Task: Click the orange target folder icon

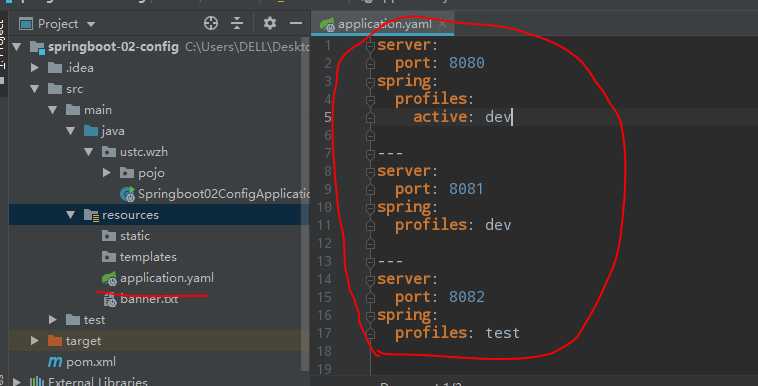Action: (55, 341)
